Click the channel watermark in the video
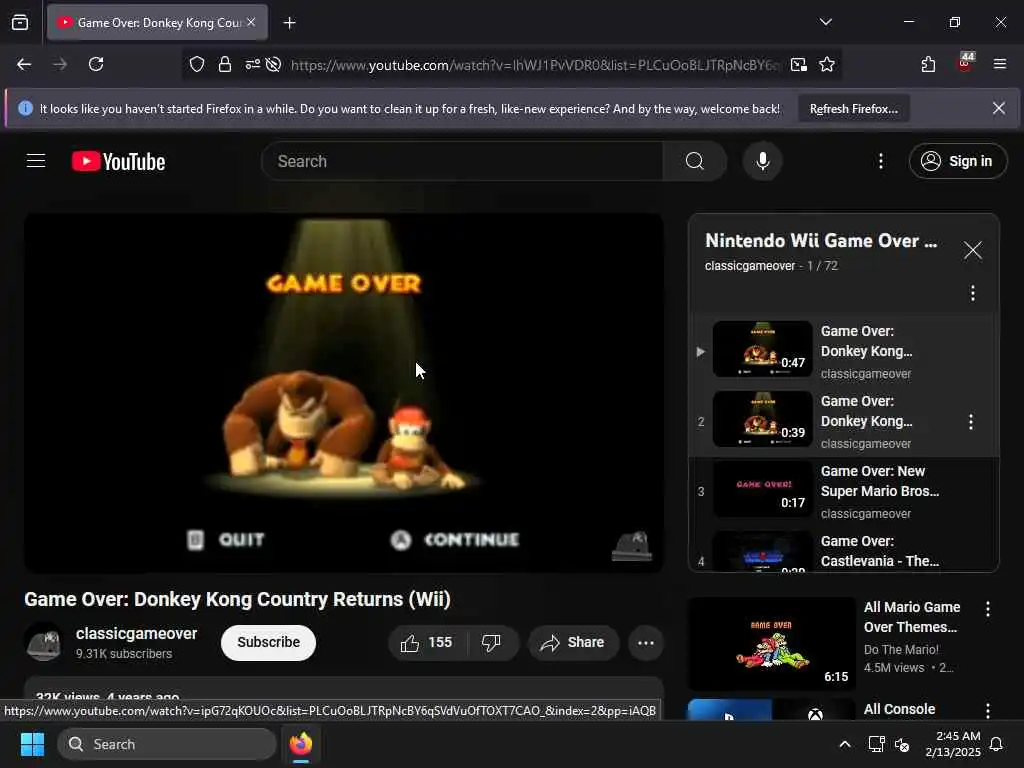This screenshot has width=1024, height=768. pyautogui.click(x=632, y=547)
